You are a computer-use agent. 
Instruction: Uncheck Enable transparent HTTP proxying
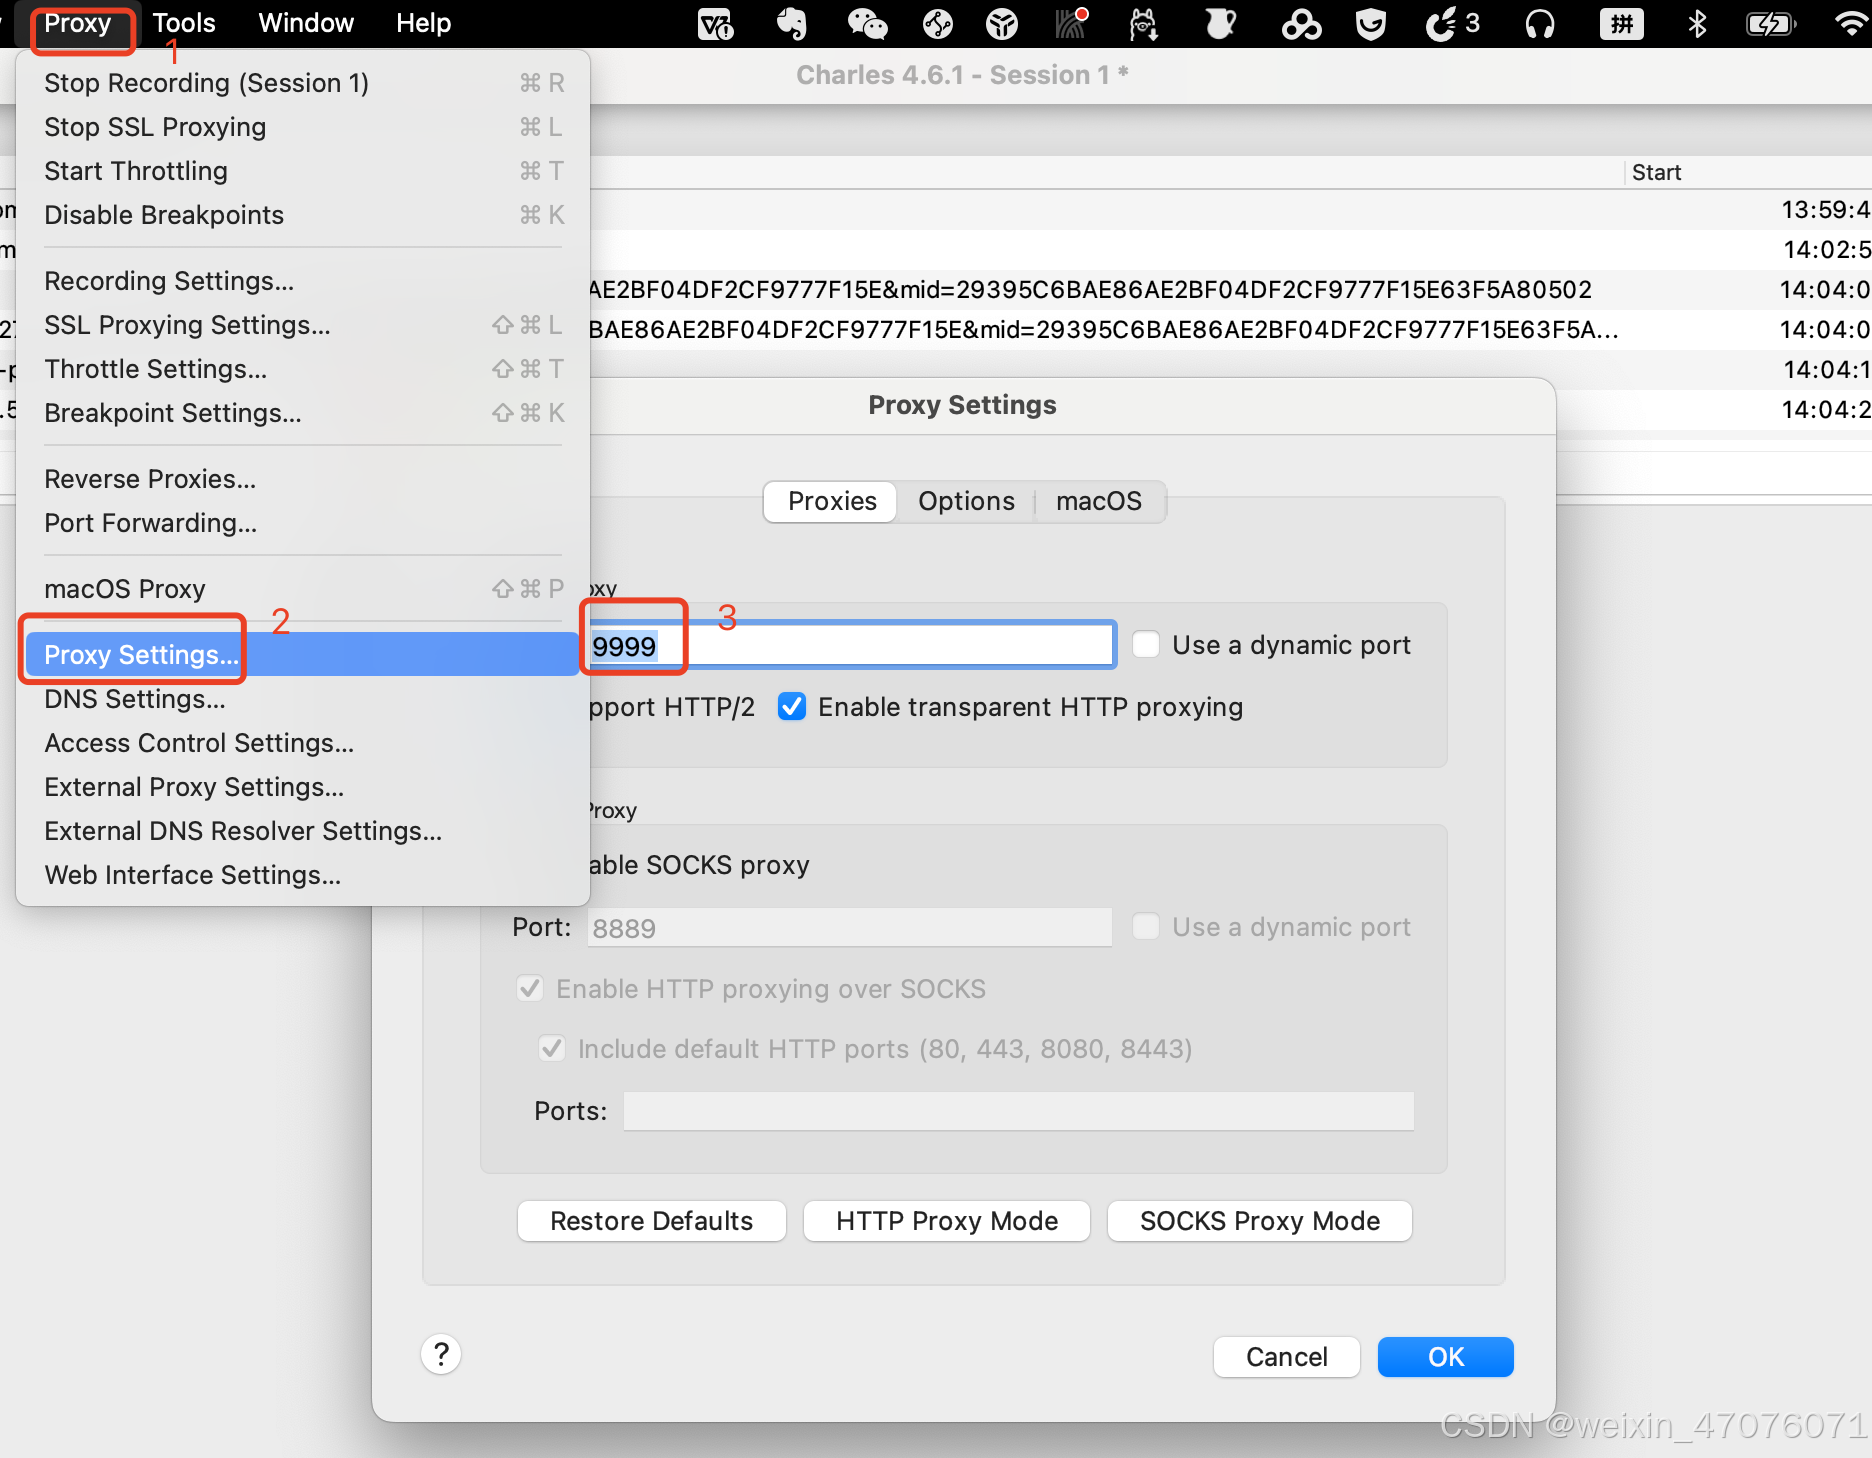tap(792, 706)
